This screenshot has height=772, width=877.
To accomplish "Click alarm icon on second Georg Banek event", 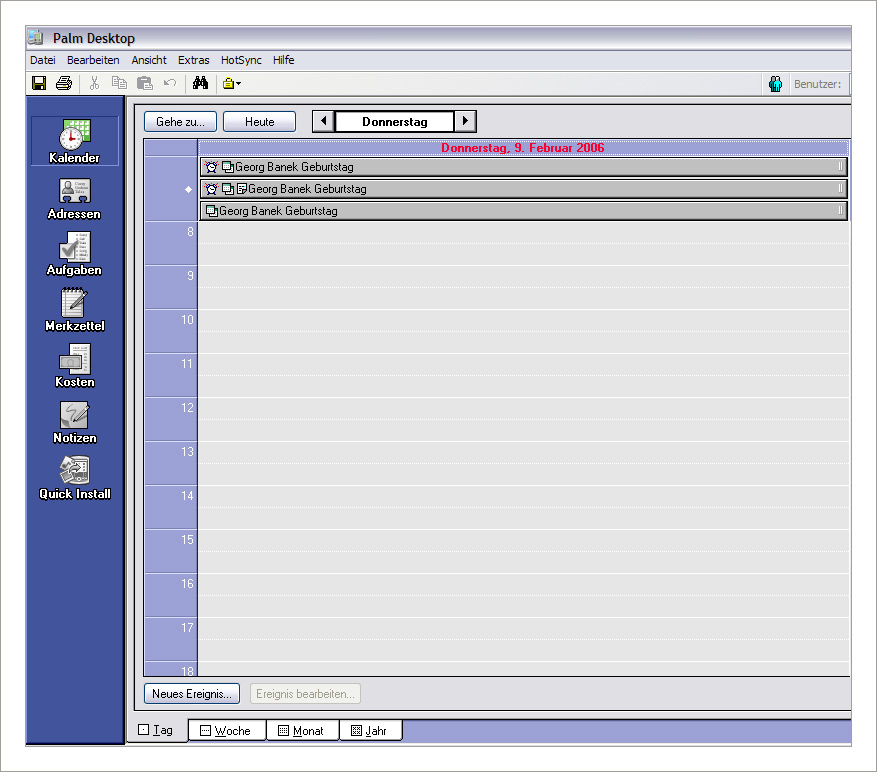I will [211, 189].
